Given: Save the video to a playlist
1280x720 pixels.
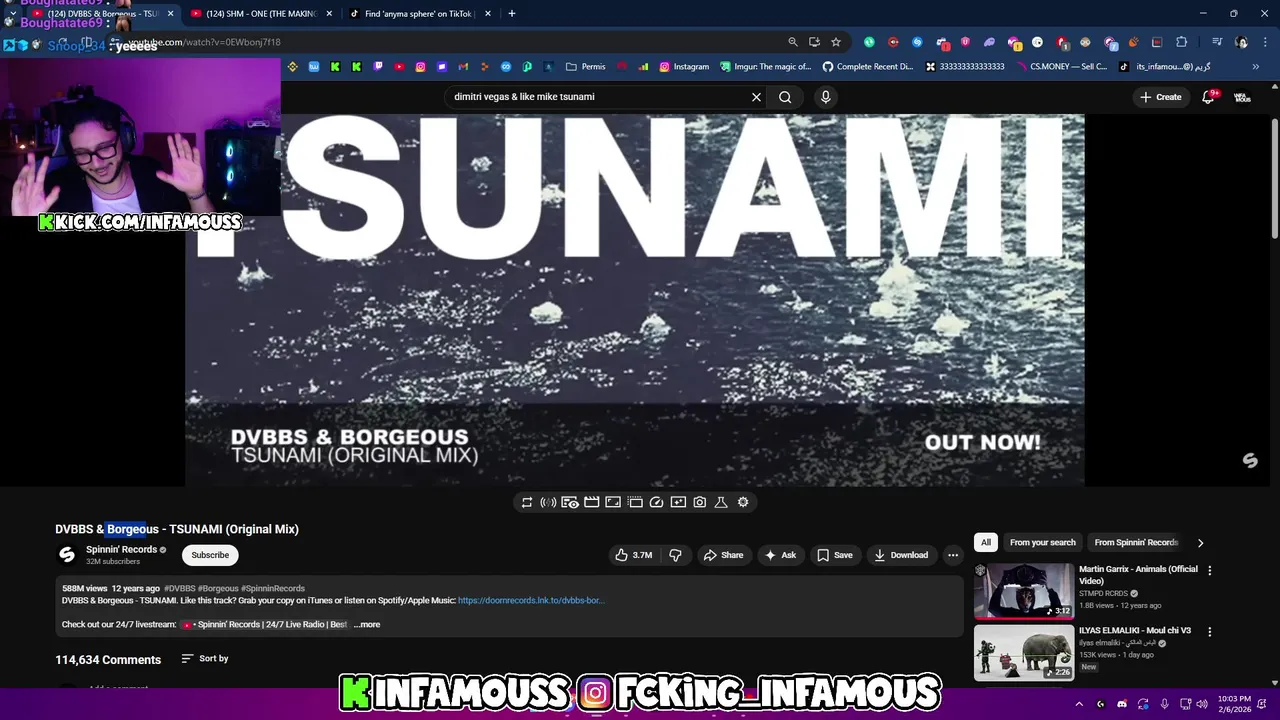Looking at the screenshot, I should [x=835, y=555].
